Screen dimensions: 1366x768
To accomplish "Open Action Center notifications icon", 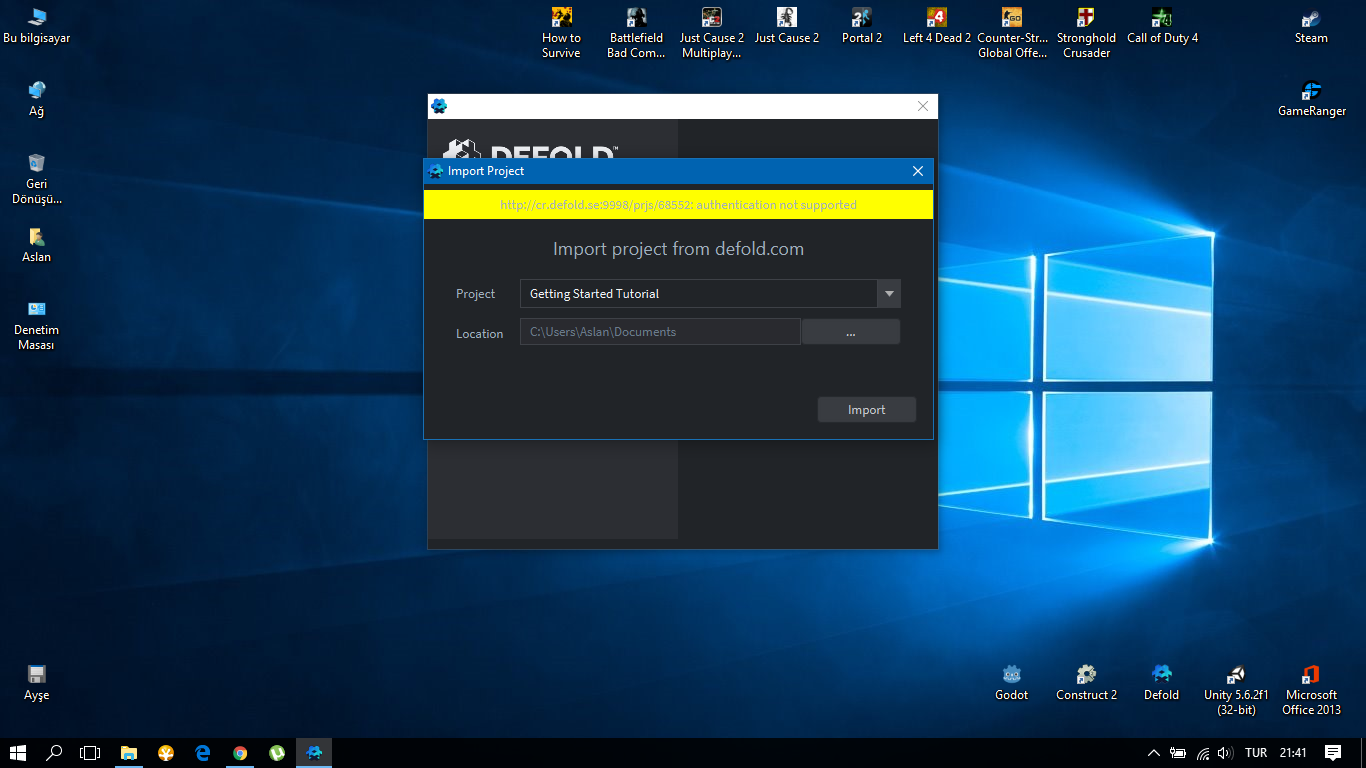I will coord(1333,753).
